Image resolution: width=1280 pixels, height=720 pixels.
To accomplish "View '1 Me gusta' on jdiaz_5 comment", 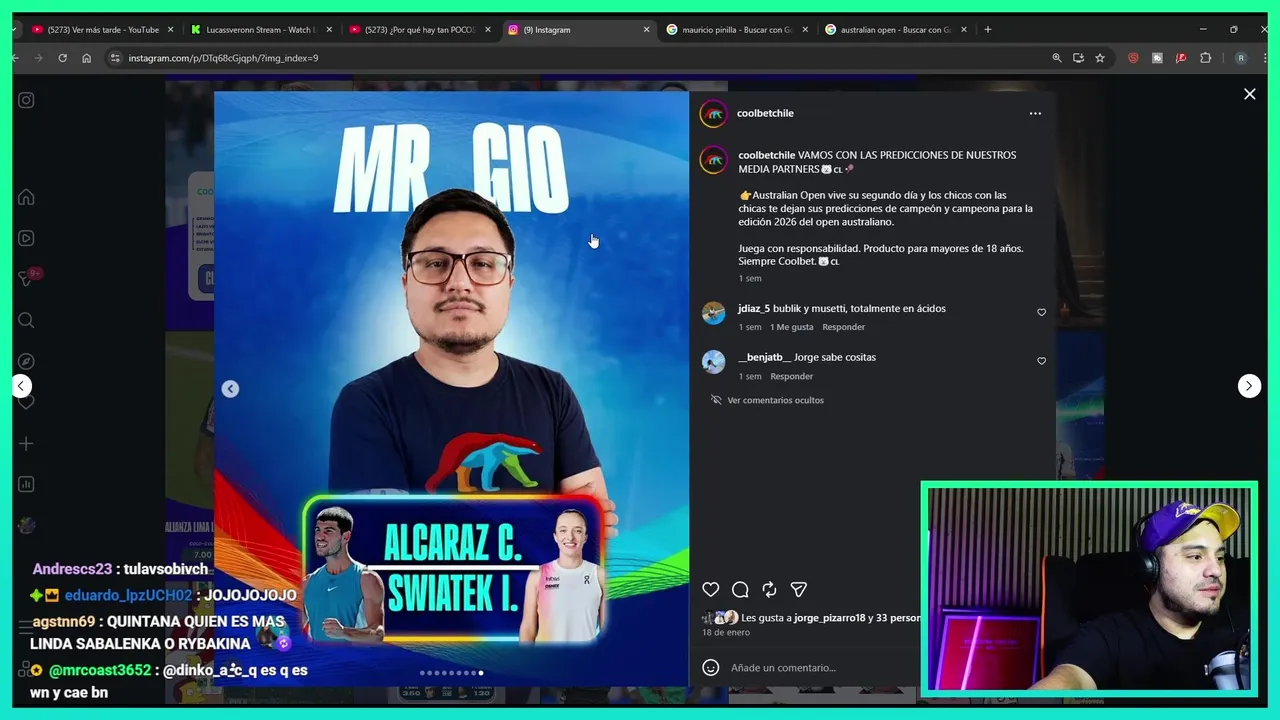I will [x=791, y=327].
